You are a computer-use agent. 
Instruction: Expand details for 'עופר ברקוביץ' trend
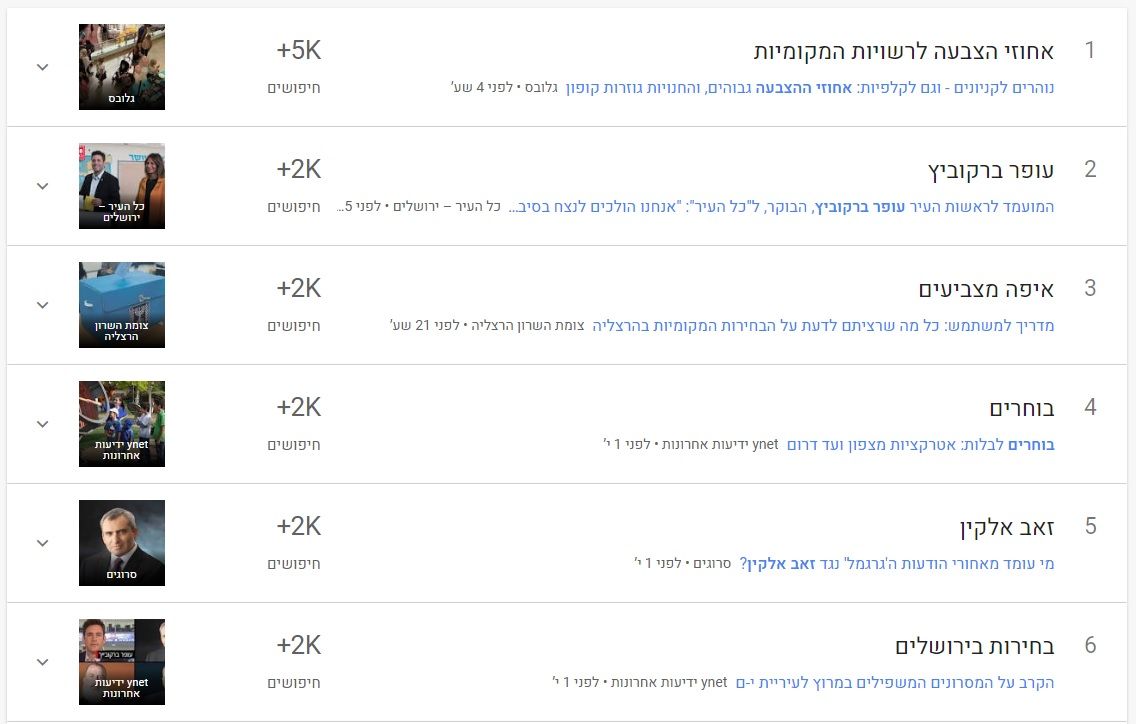42,185
